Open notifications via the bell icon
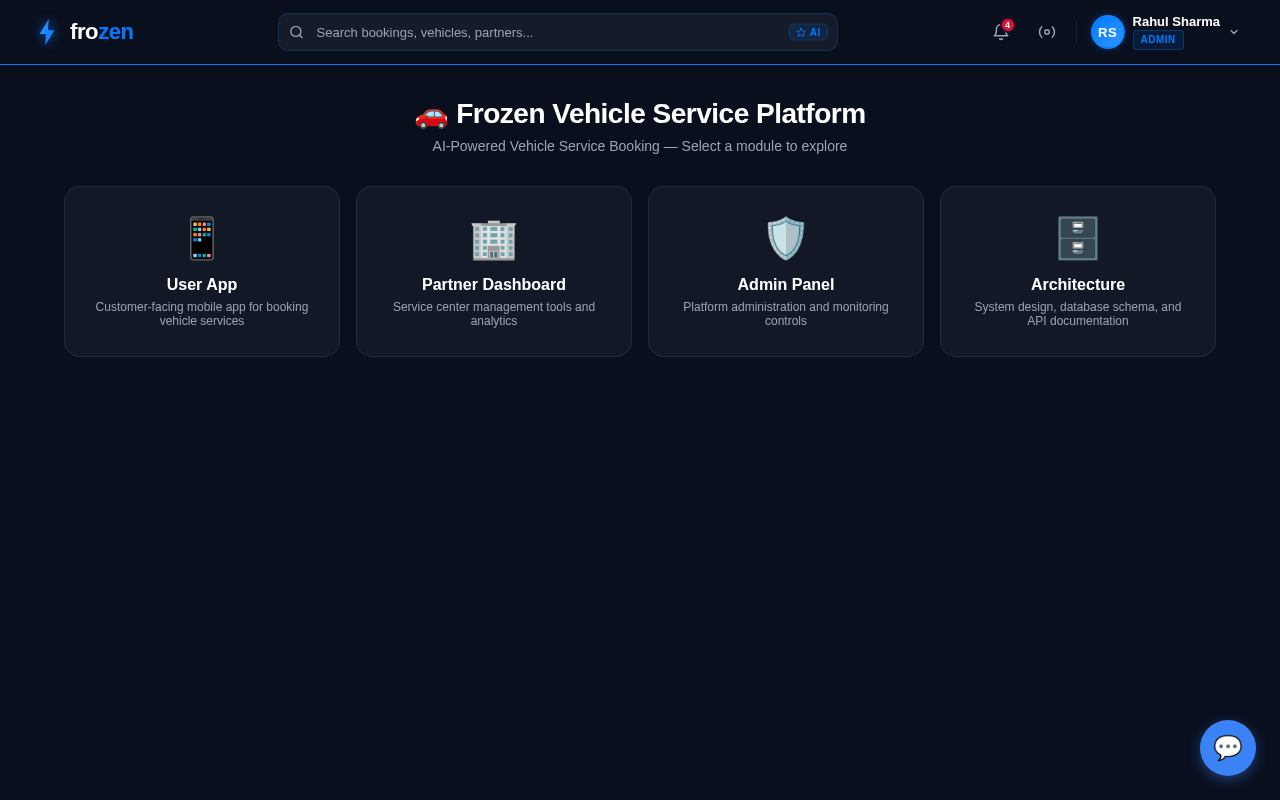The height and width of the screenshot is (800, 1280). click(x=1000, y=32)
